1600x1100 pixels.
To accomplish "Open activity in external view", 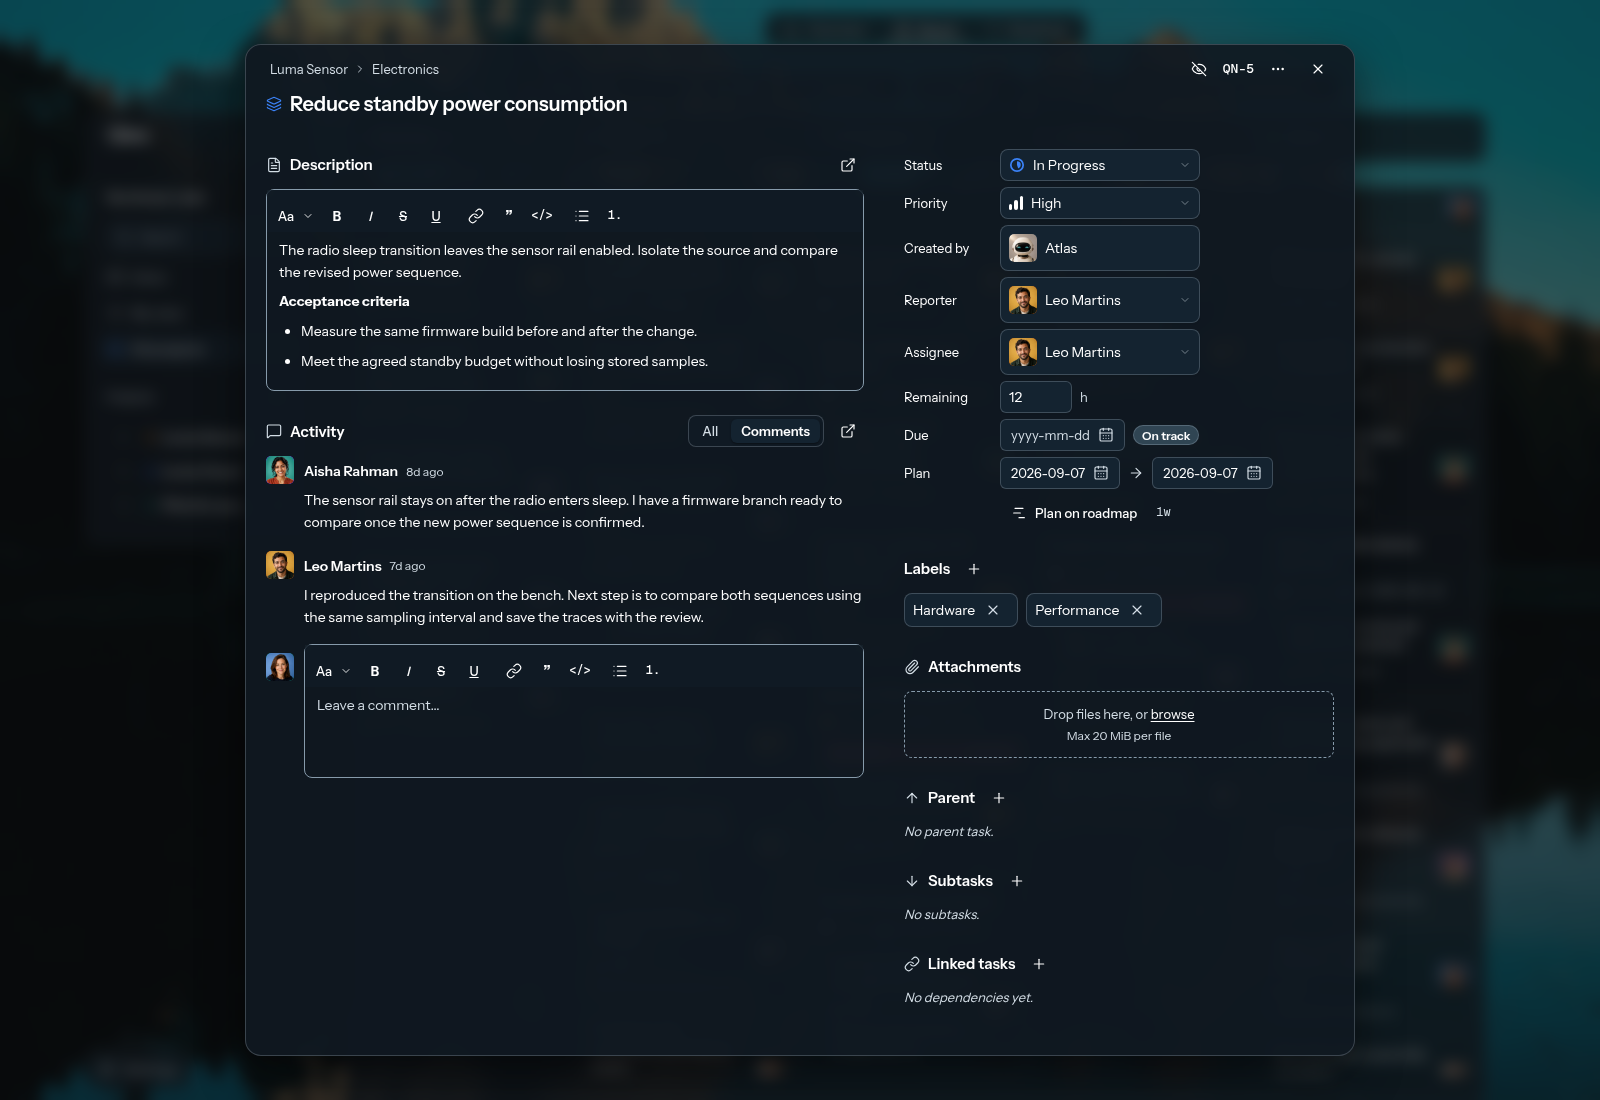I will (x=848, y=431).
